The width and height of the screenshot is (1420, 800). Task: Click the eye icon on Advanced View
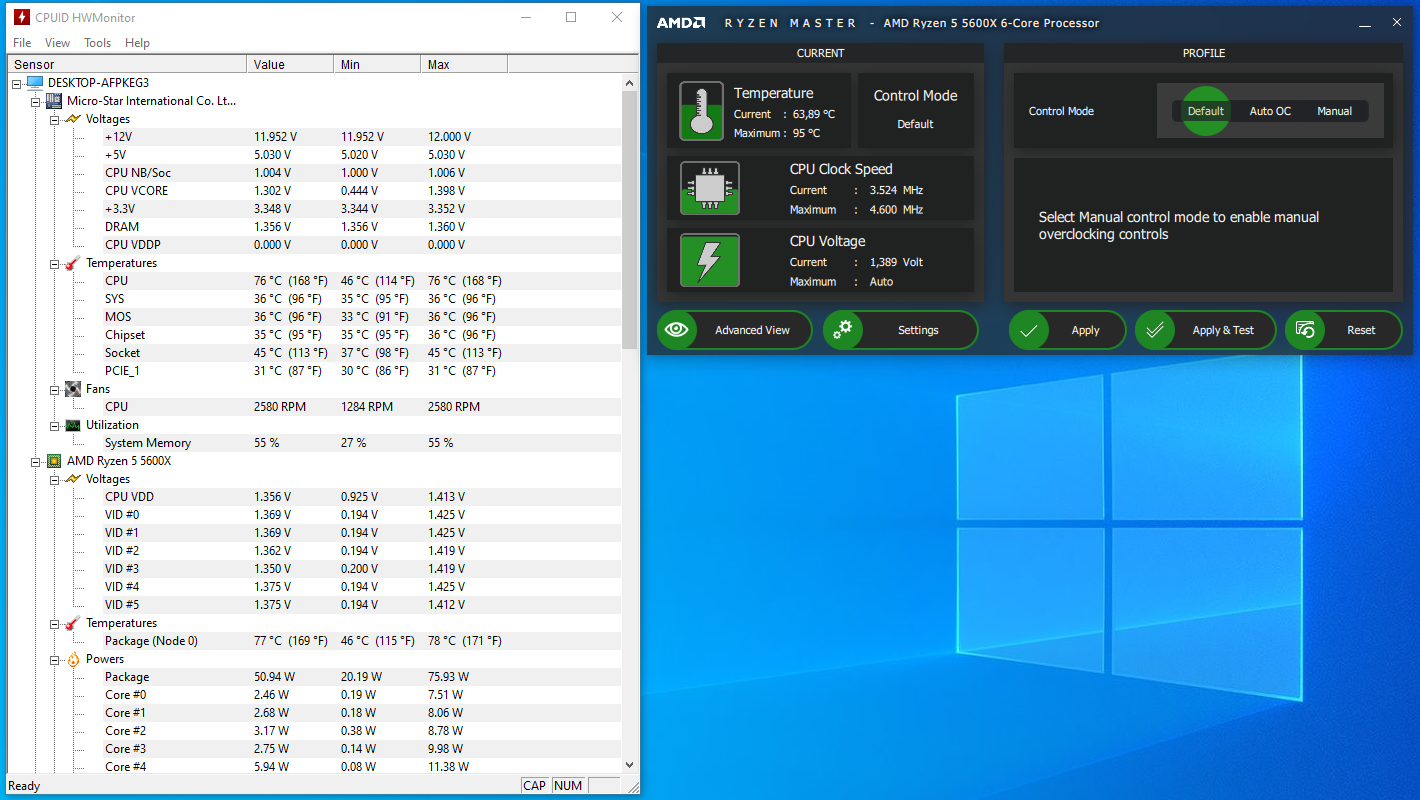tap(677, 330)
